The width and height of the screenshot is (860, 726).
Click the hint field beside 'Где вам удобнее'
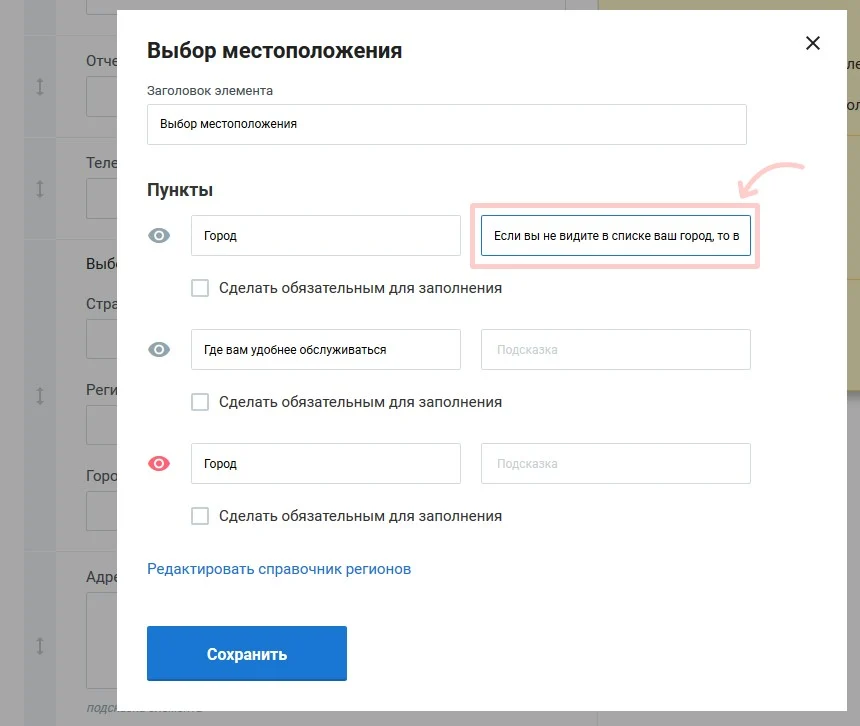click(615, 350)
